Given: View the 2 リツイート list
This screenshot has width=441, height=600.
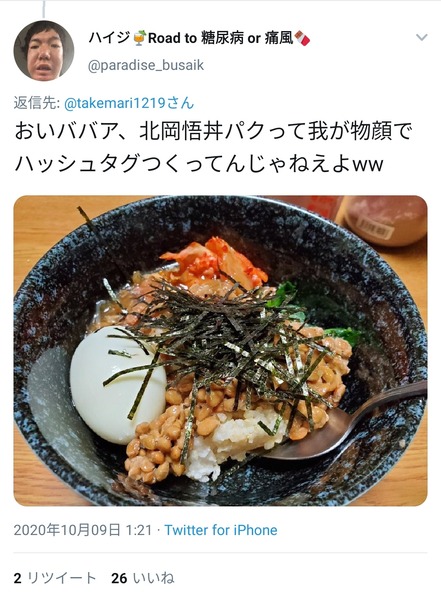Looking at the screenshot, I should point(54,578).
